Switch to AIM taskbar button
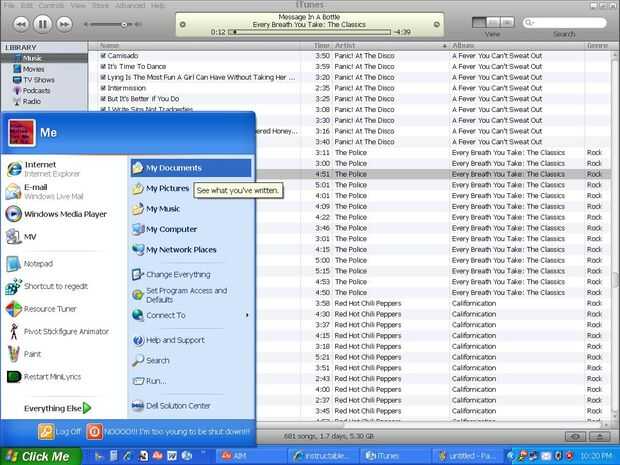Screen dimensions: 620x465 [251, 456]
